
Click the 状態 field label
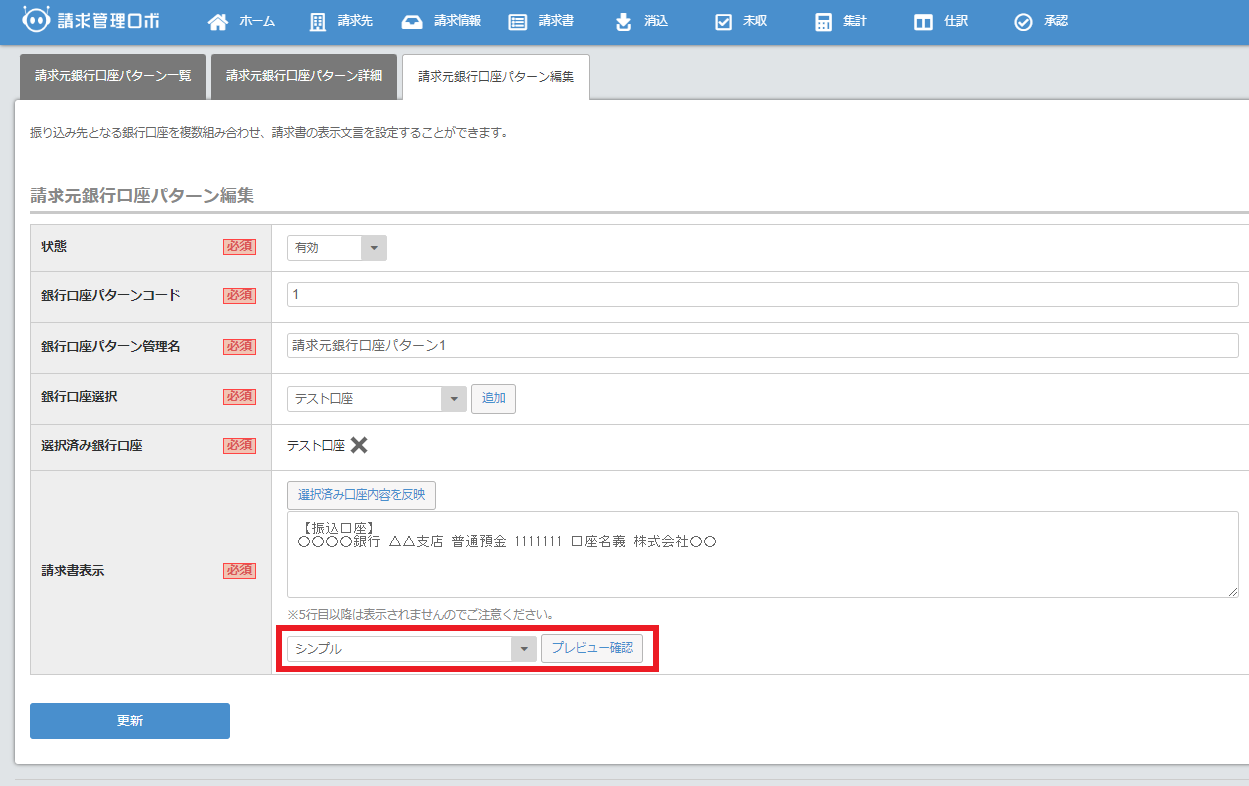[54, 247]
